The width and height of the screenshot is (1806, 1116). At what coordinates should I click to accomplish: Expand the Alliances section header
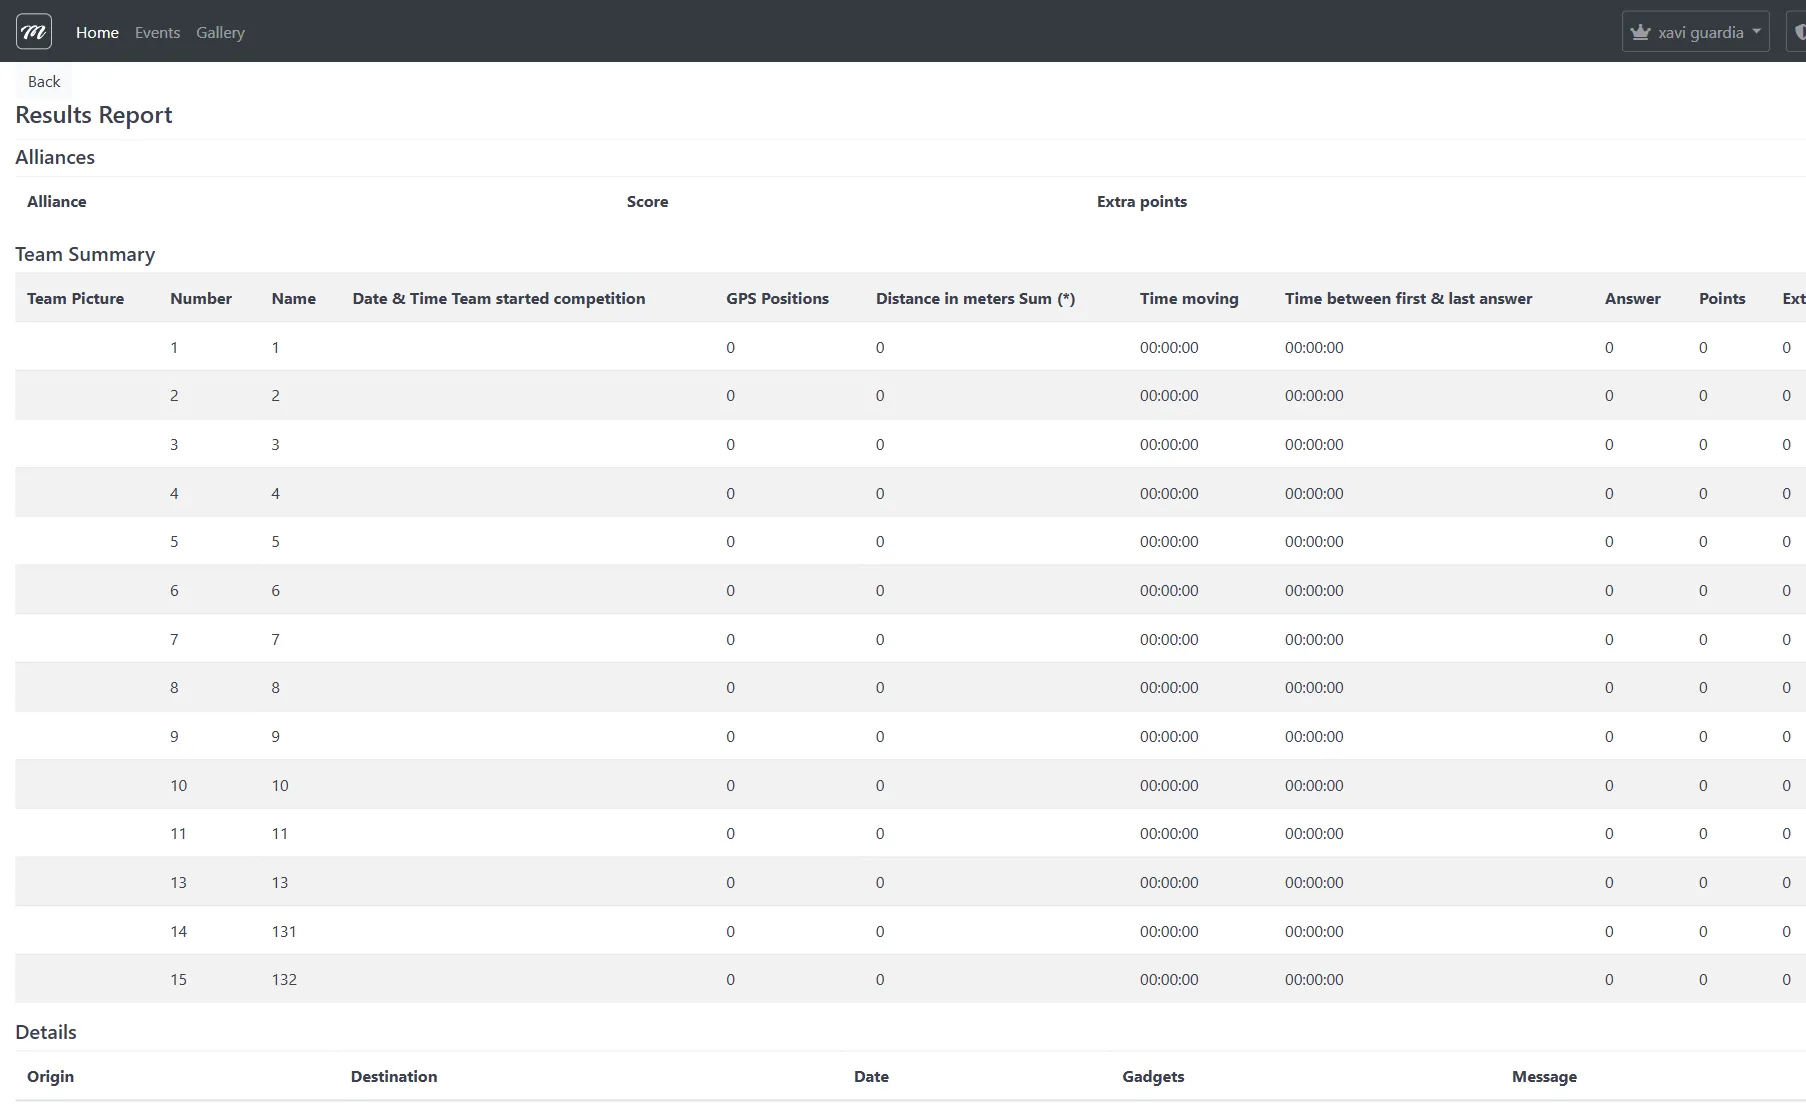click(x=55, y=157)
